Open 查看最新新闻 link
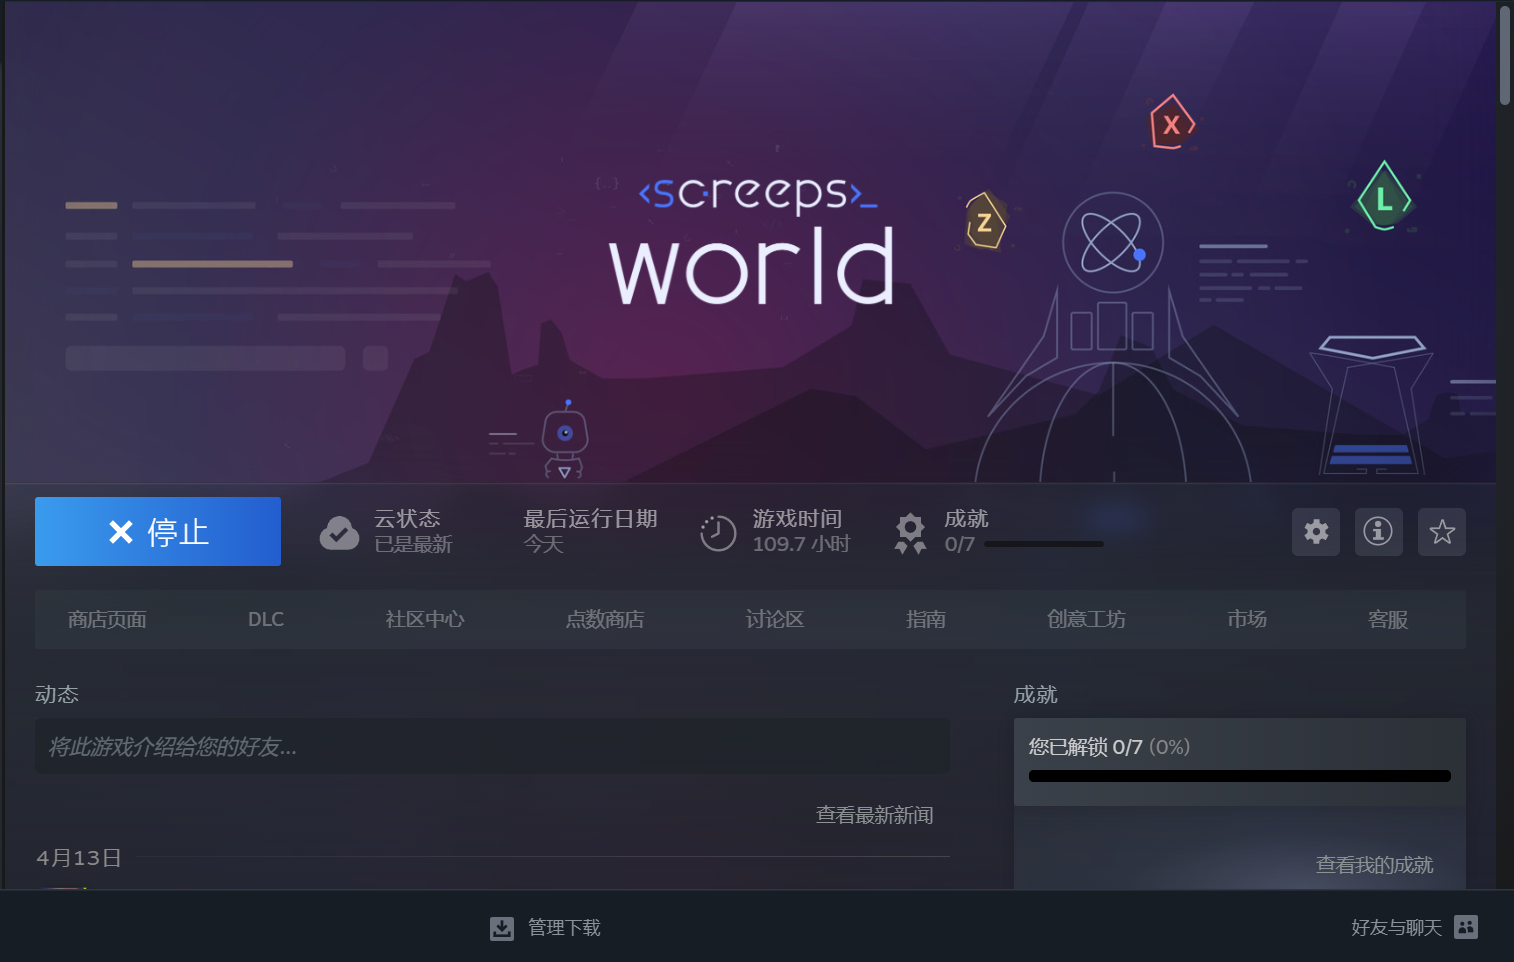Screen dimensions: 1514x962 click(x=875, y=815)
